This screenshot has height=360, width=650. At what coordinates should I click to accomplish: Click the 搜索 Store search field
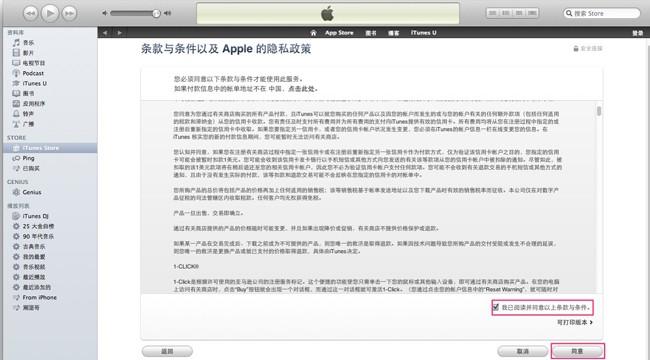tap(601, 13)
